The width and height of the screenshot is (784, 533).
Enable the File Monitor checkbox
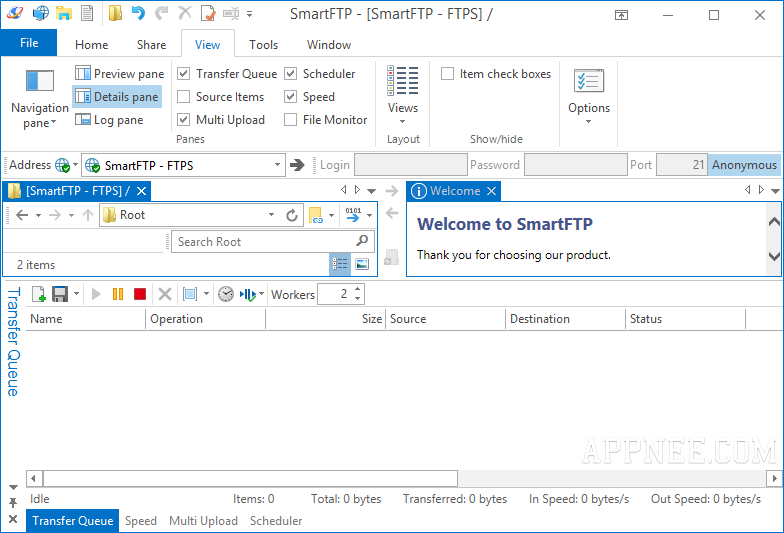pyautogui.click(x=290, y=120)
